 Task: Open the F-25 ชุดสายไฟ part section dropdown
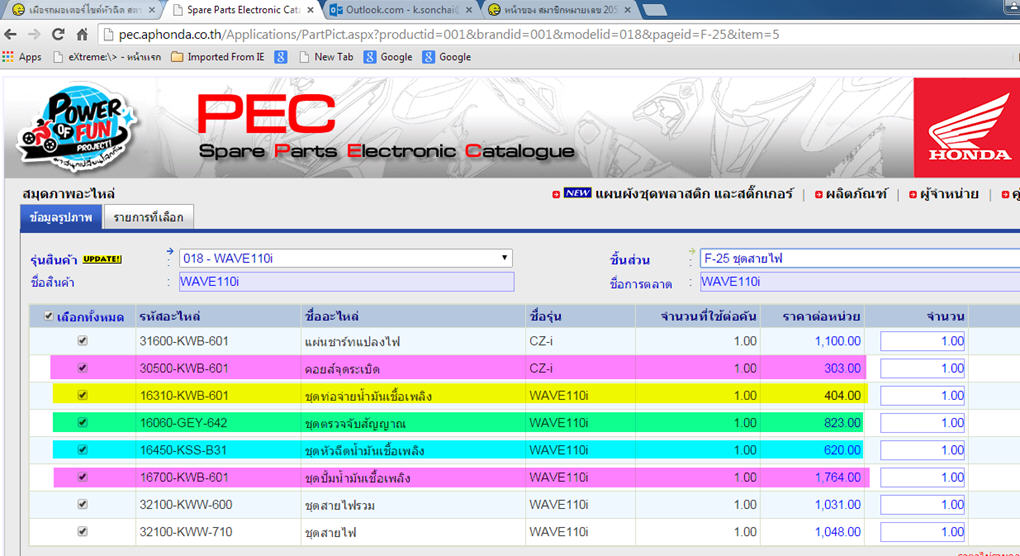point(860,258)
